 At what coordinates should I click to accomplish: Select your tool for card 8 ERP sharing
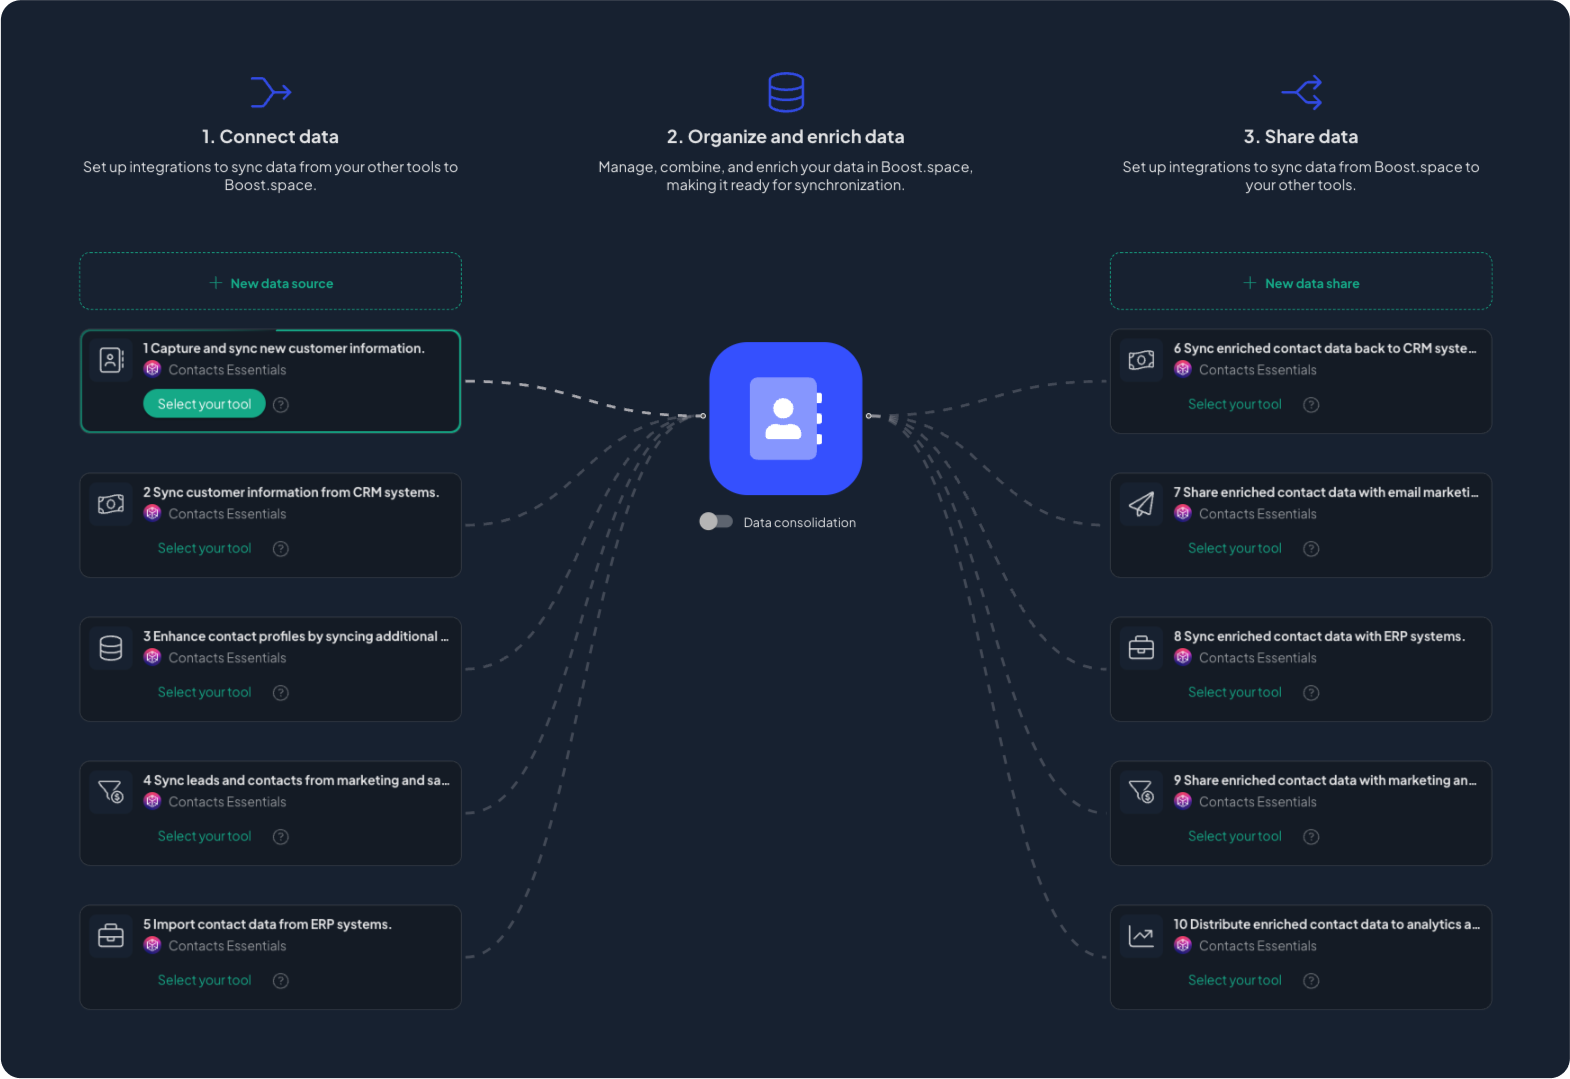[1234, 693]
